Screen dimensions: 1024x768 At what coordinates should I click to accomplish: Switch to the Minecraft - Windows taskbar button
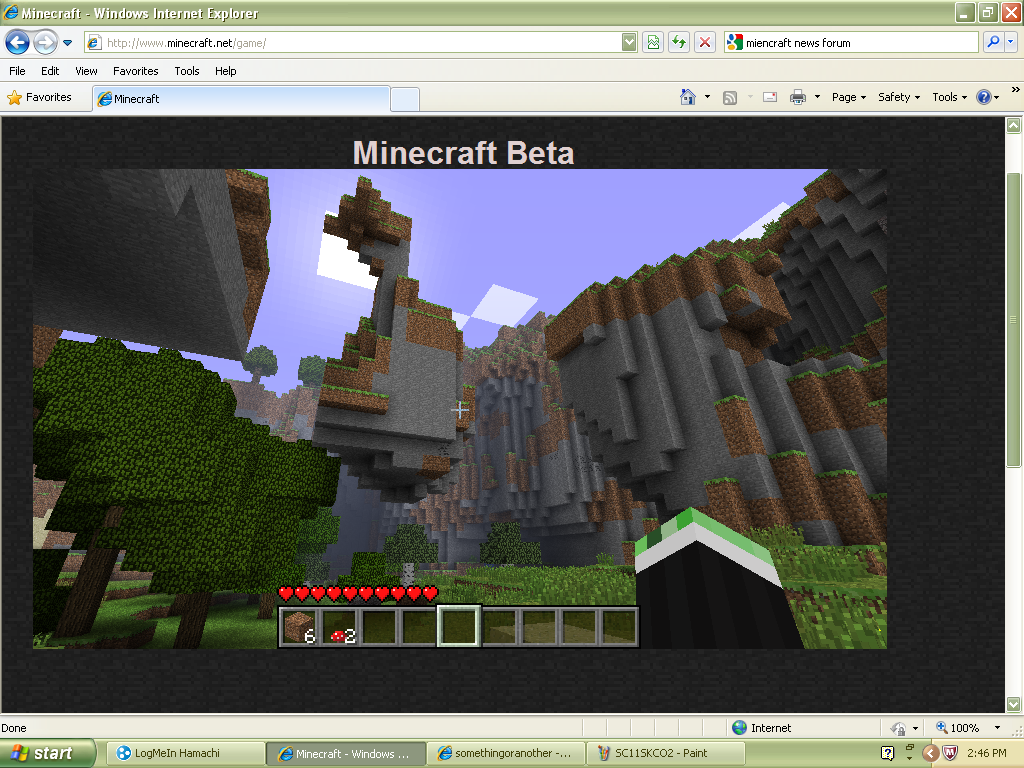[x=346, y=754]
